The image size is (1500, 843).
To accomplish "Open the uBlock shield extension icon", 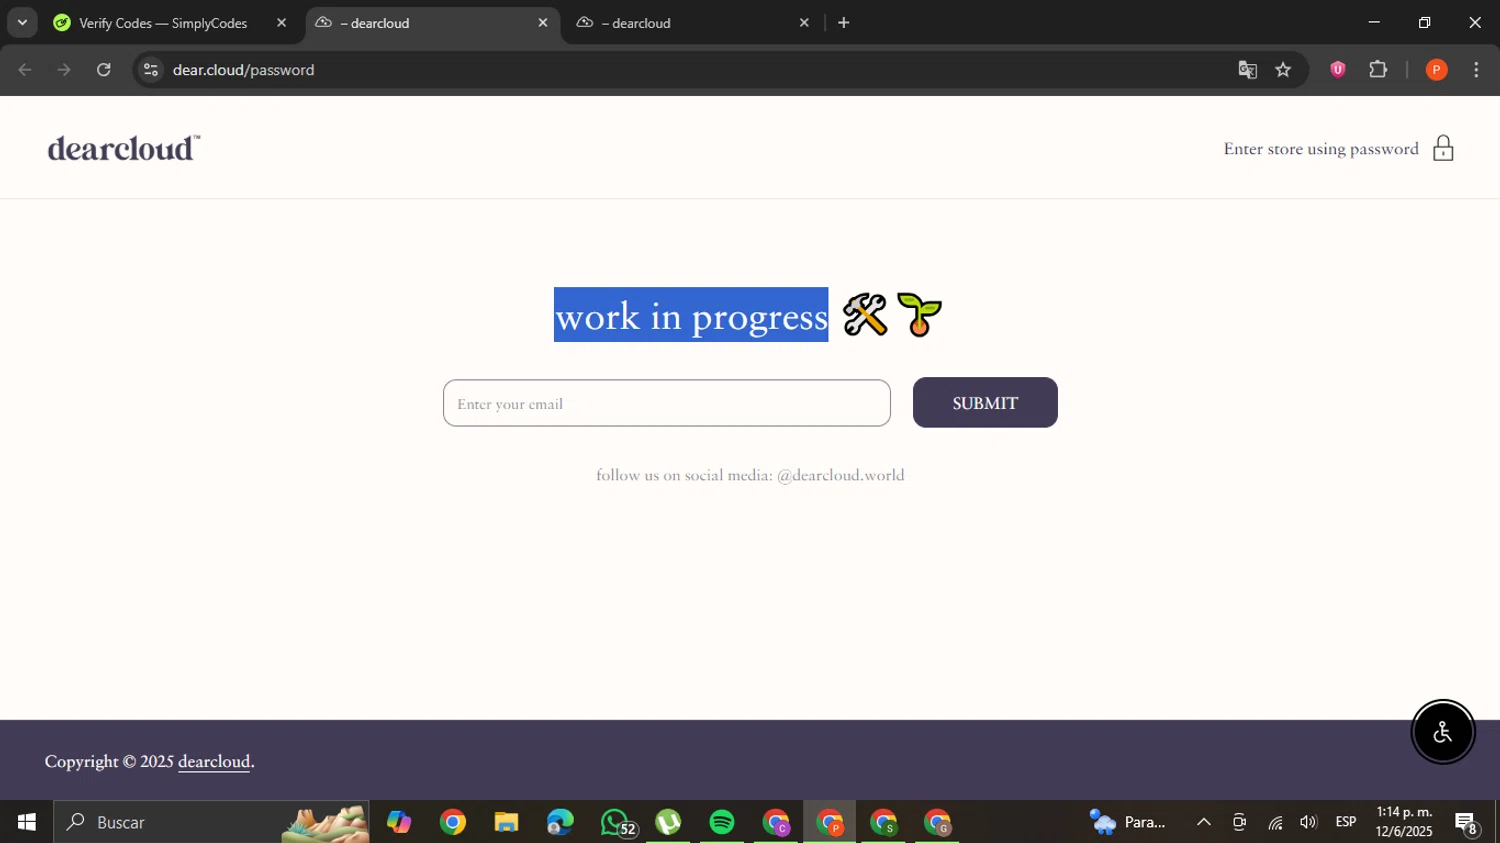I will pyautogui.click(x=1337, y=70).
